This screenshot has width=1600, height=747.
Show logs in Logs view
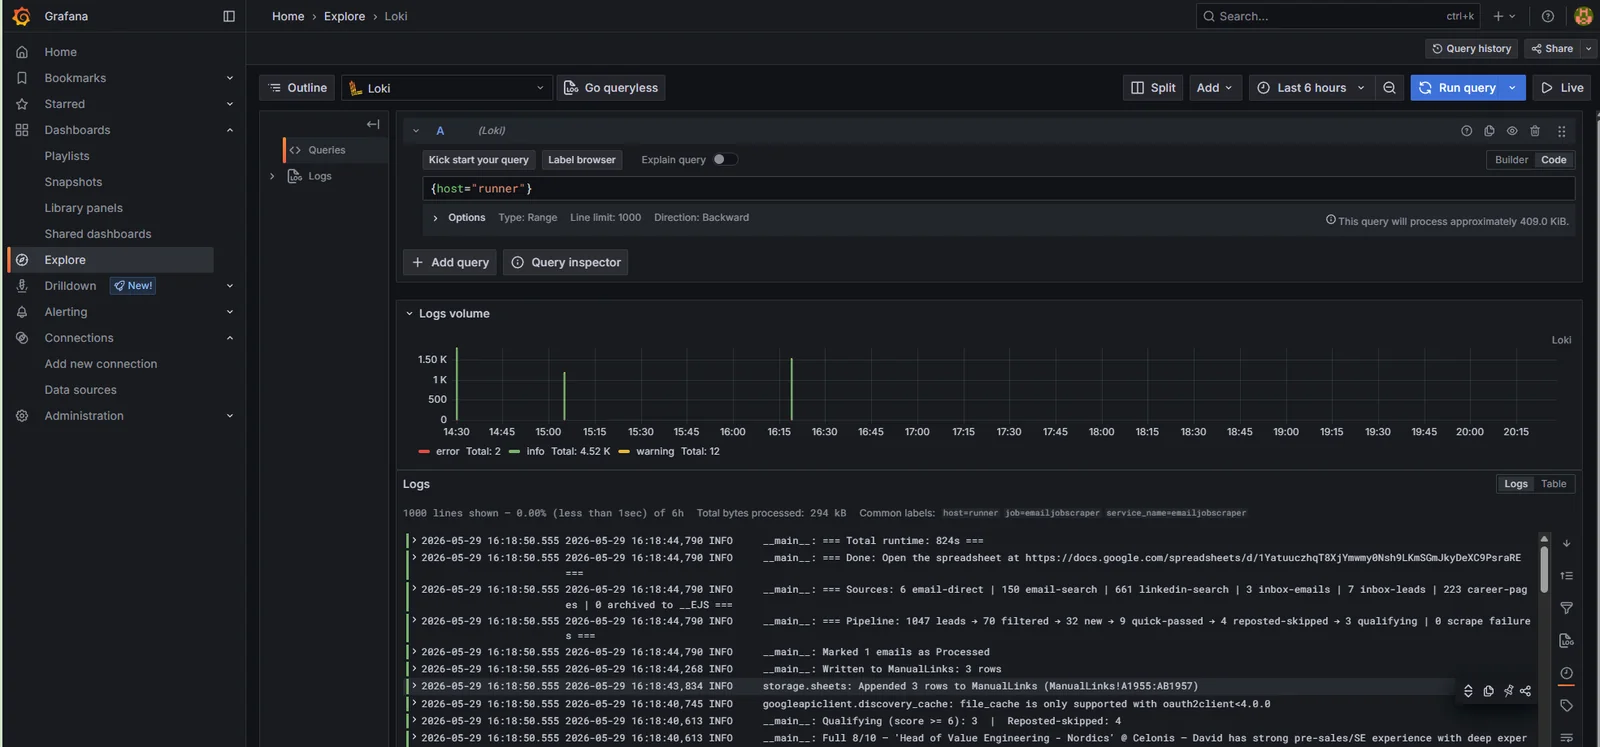(1516, 484)
